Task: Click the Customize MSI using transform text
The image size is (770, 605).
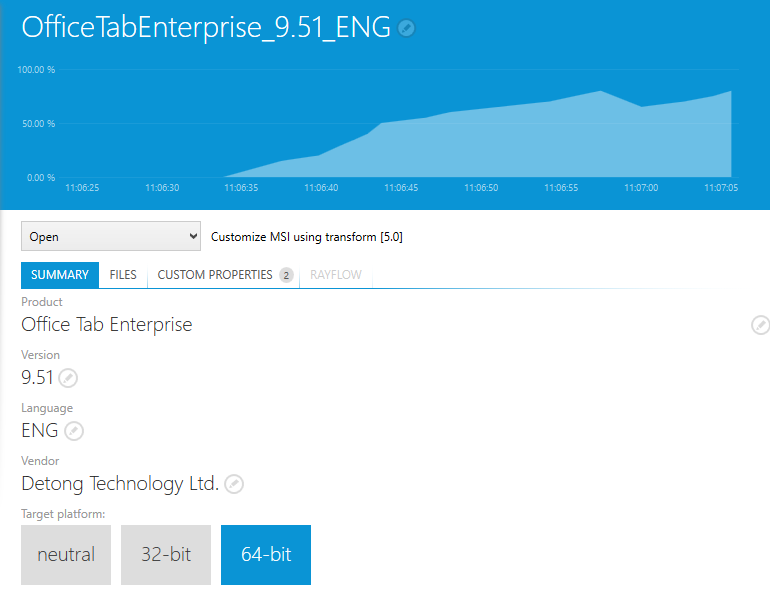Action: point(307,237)
